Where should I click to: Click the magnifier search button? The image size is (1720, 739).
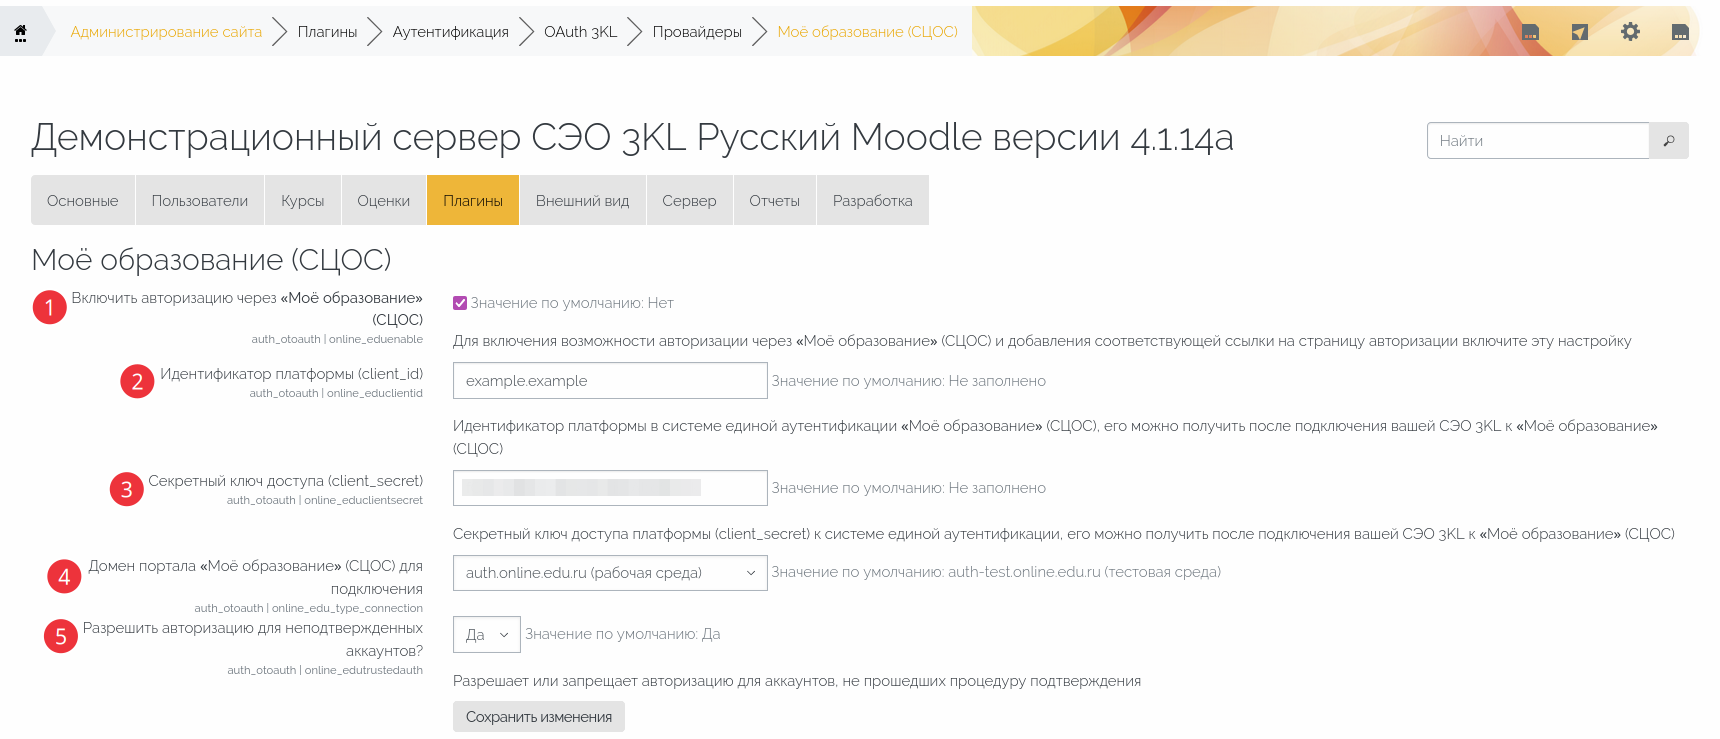pyautogui.click(x=1669, y=141)
